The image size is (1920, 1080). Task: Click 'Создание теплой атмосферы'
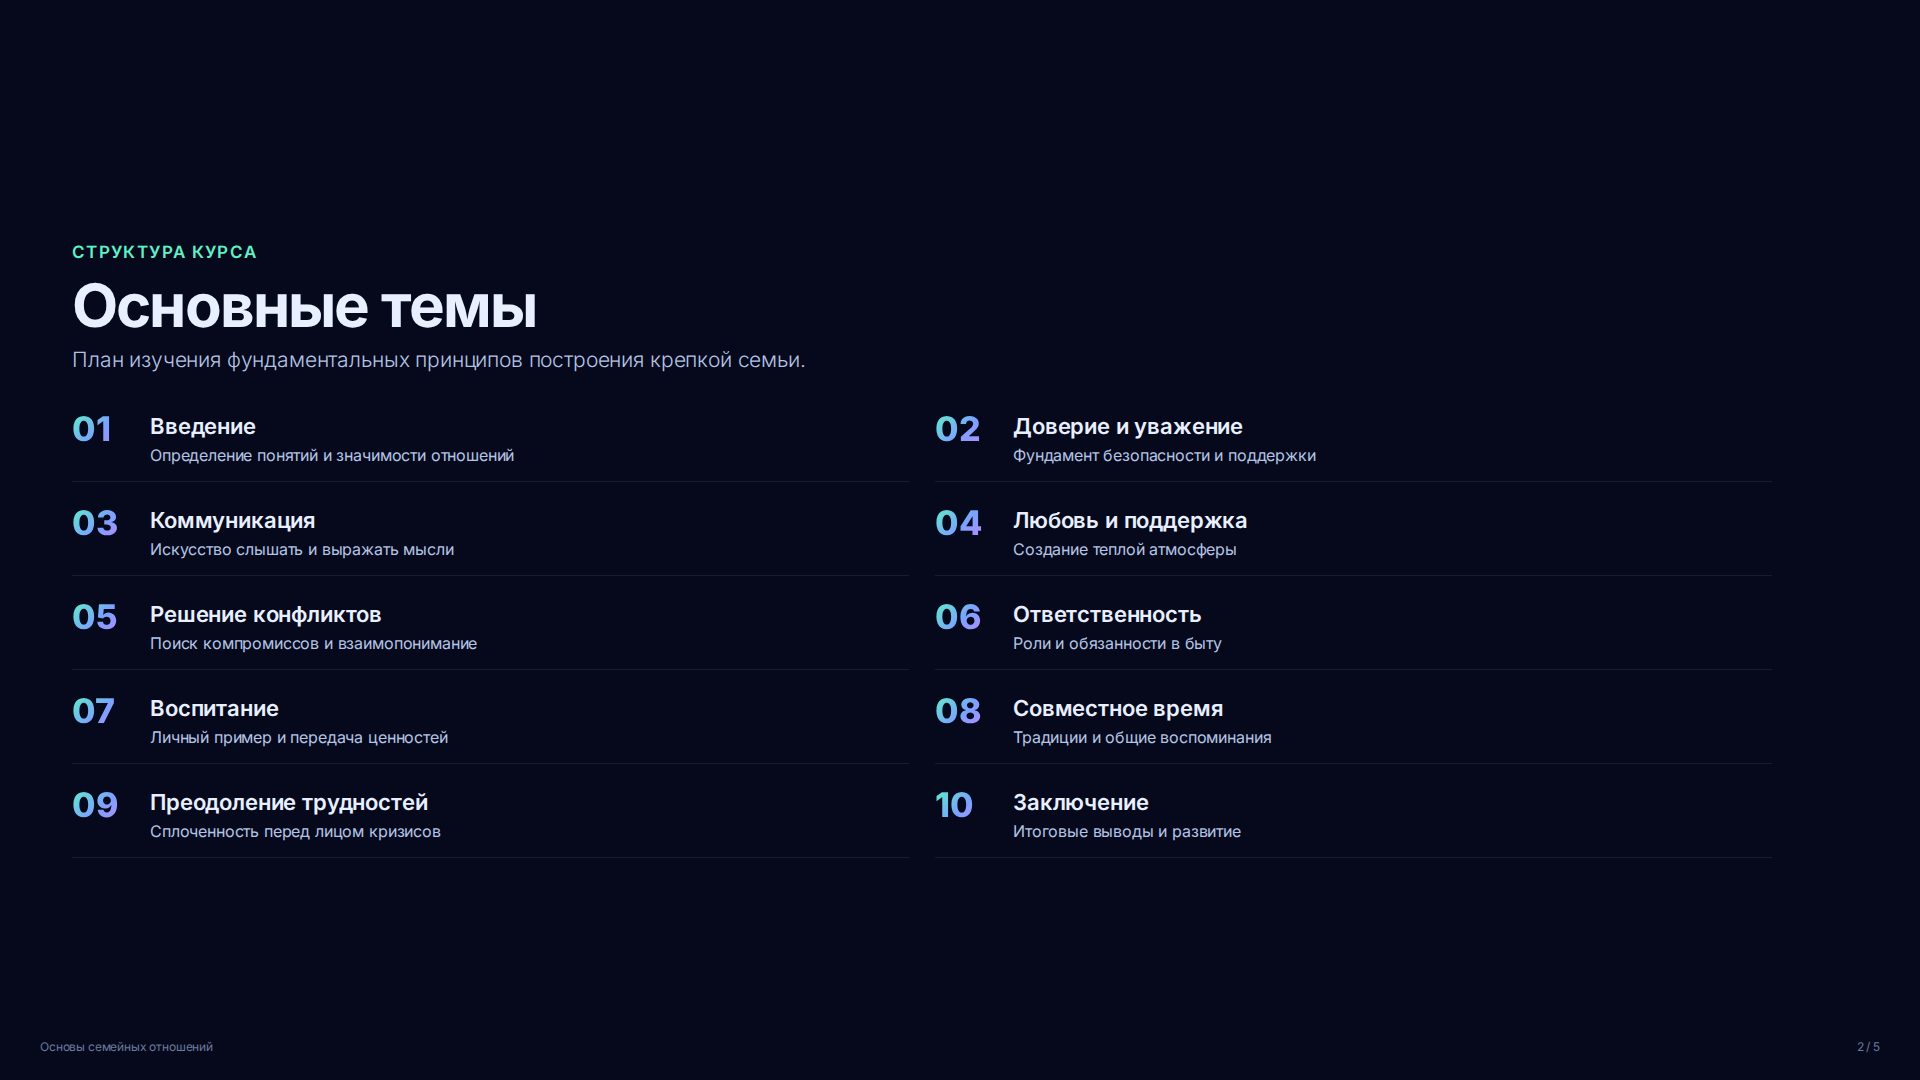click(x=1125, y=550)
